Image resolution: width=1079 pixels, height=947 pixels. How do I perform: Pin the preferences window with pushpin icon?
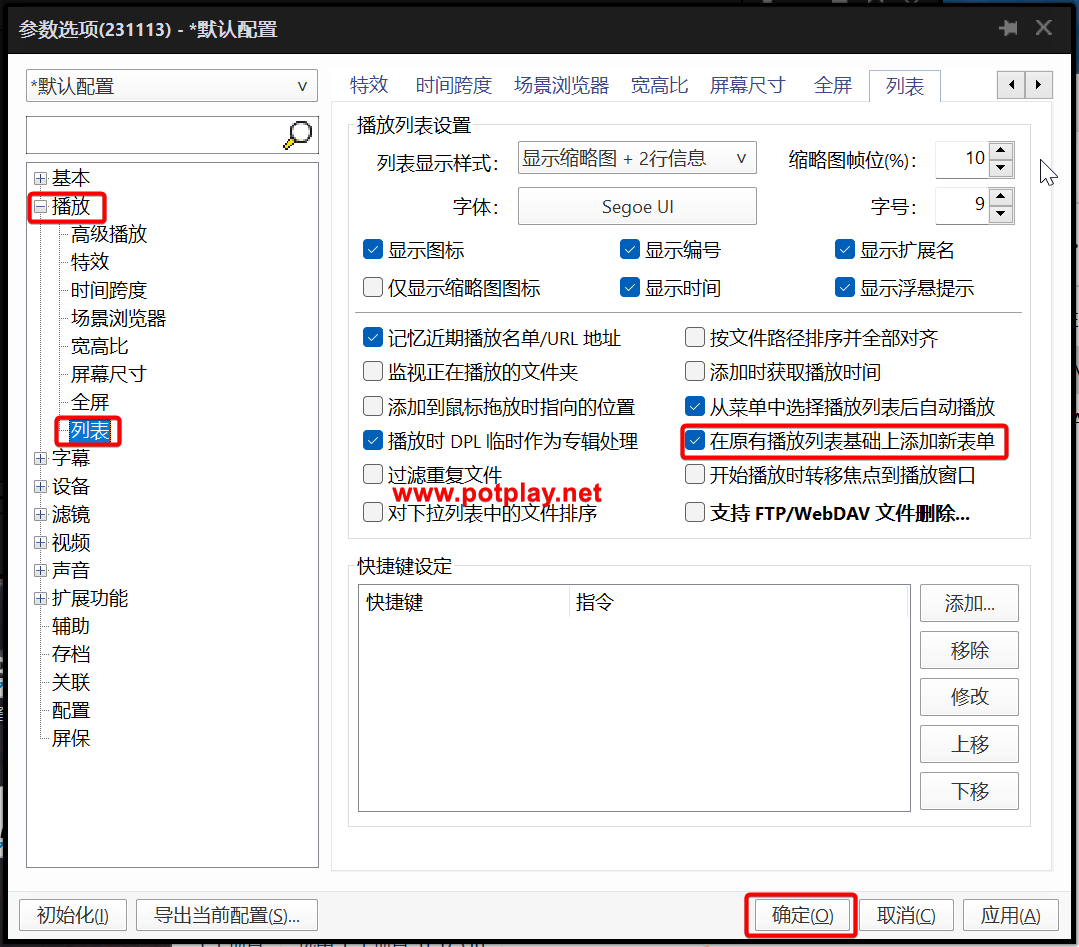[x=1008, y=28]
